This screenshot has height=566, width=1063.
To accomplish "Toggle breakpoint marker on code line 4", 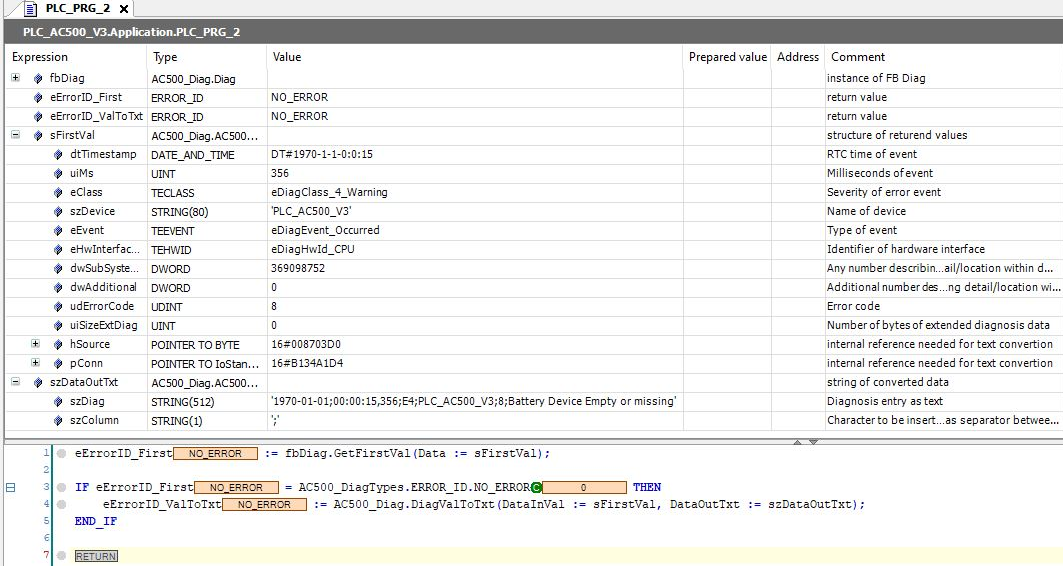I will [61, 505].
